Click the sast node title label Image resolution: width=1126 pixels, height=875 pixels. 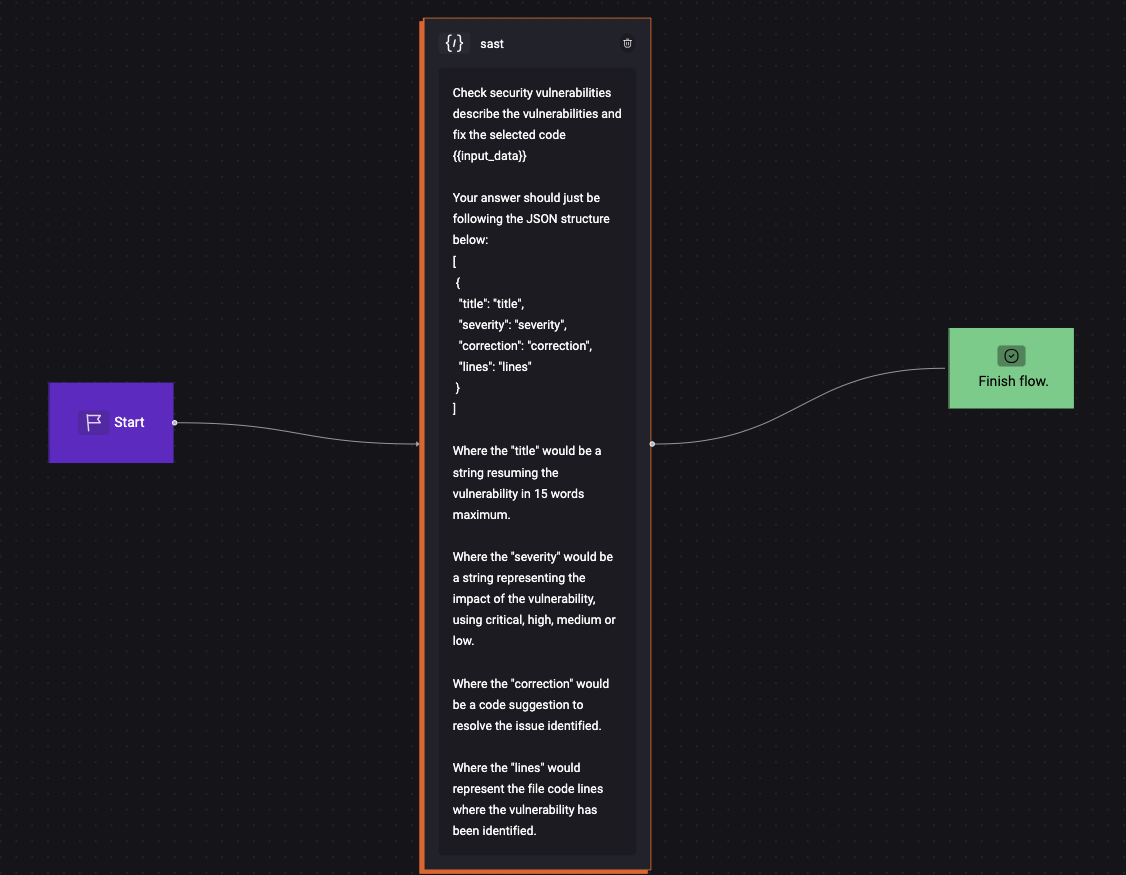point(491,43)
